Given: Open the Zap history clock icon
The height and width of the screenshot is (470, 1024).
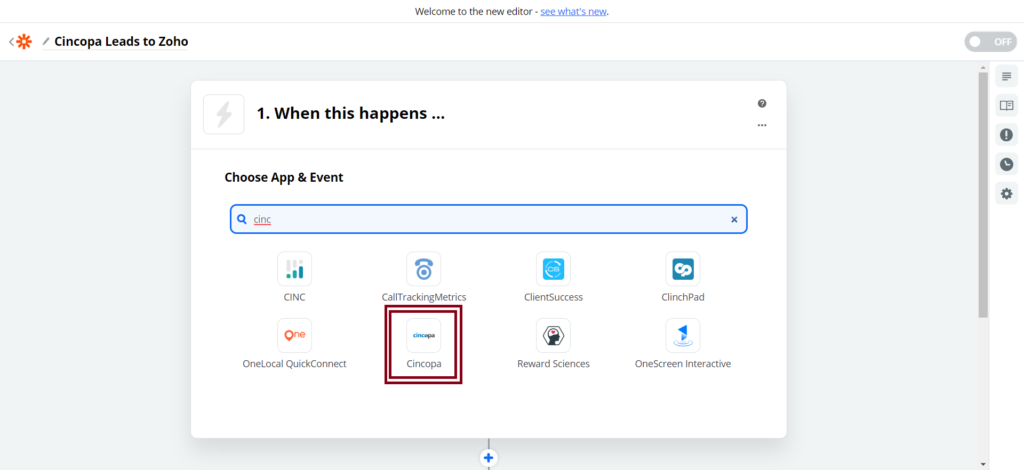Looking at the screenshot, I should tap(1006, 164).
